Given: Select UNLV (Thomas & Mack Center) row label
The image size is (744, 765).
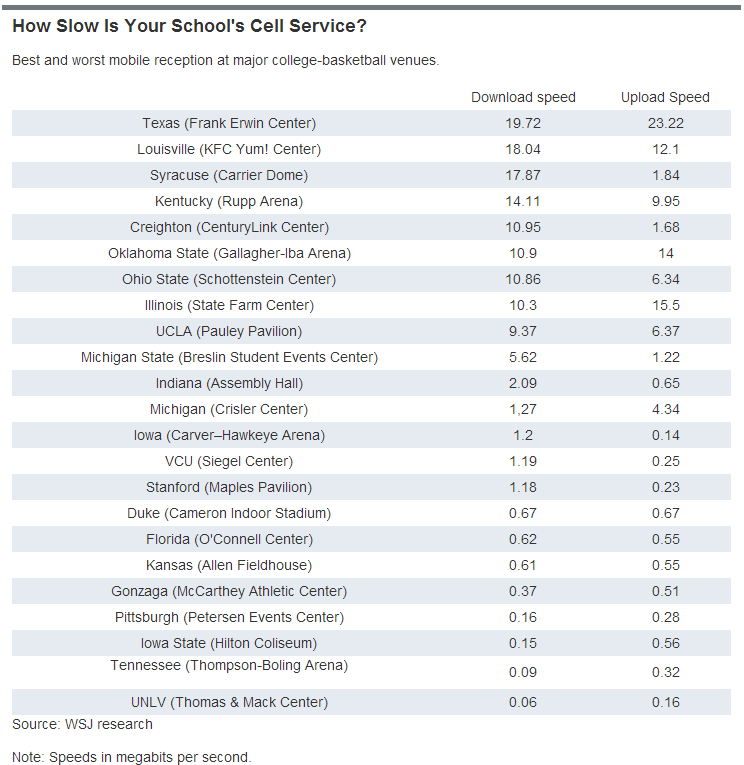Looking at the screenshot, I should [229, 702].
